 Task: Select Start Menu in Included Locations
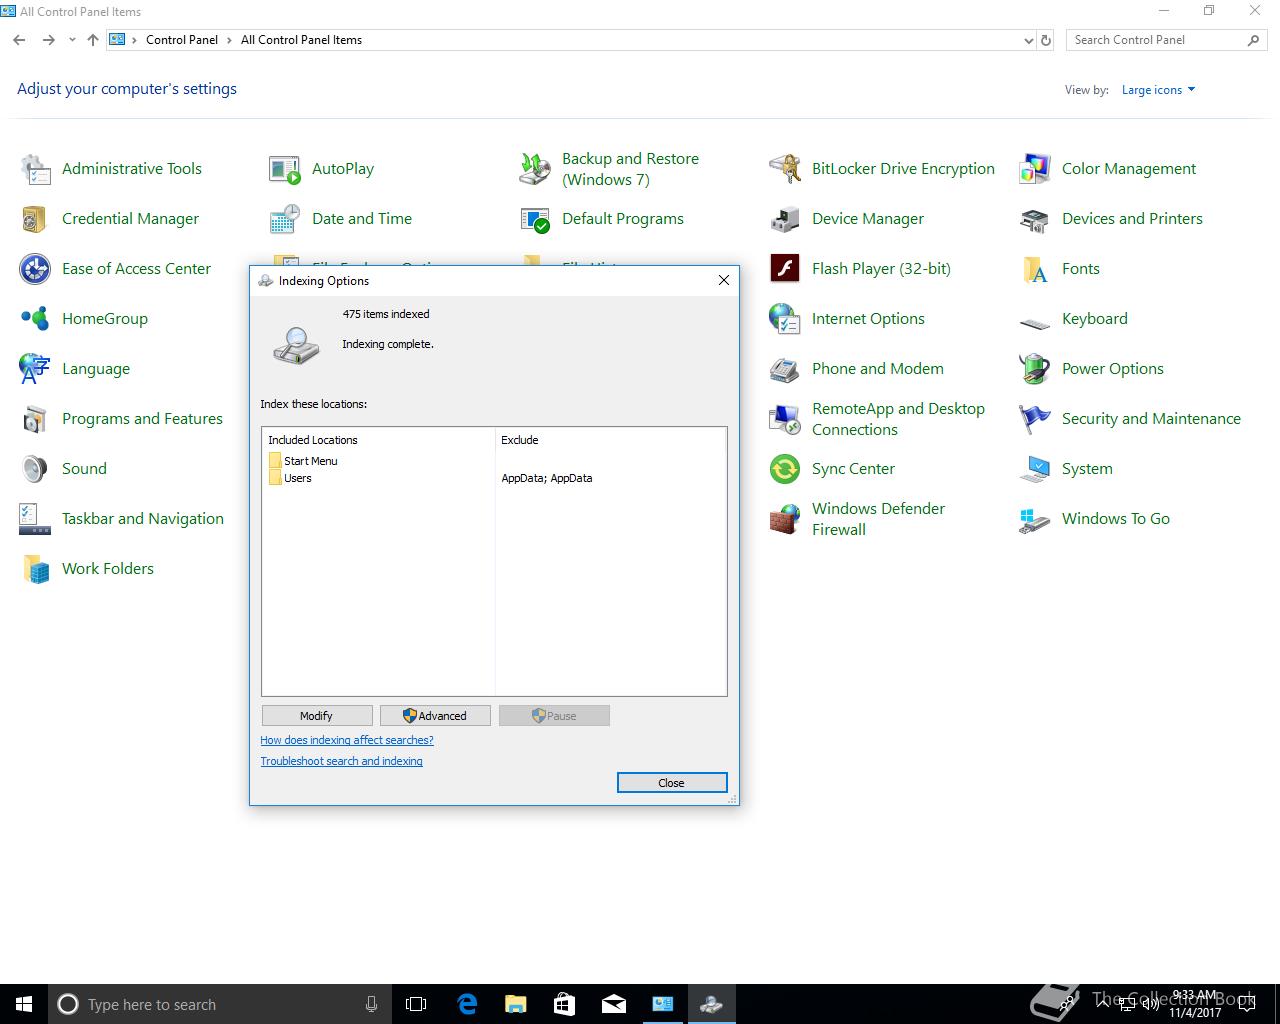[303, 461]
